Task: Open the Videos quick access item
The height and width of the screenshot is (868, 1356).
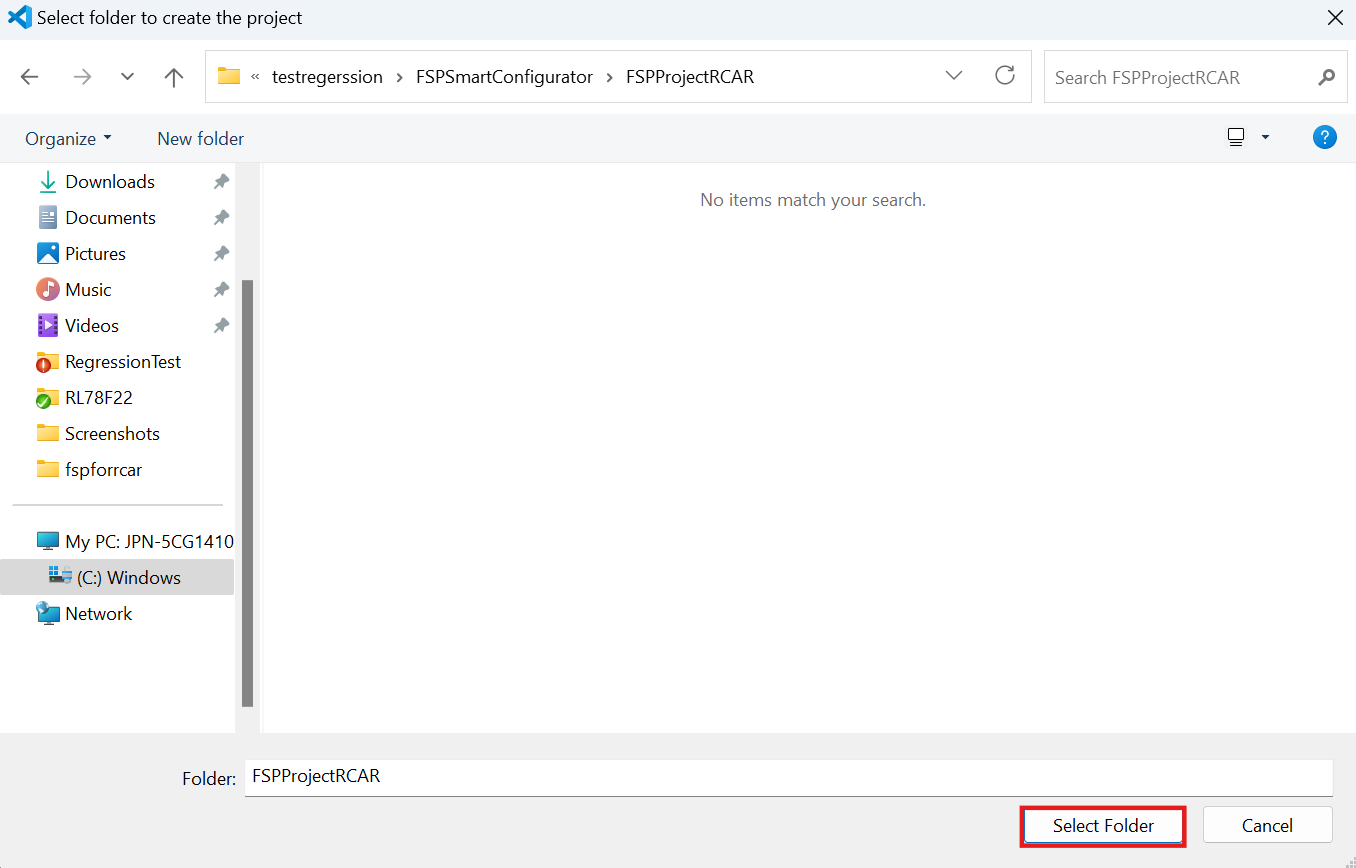Action: coord(91,326)
